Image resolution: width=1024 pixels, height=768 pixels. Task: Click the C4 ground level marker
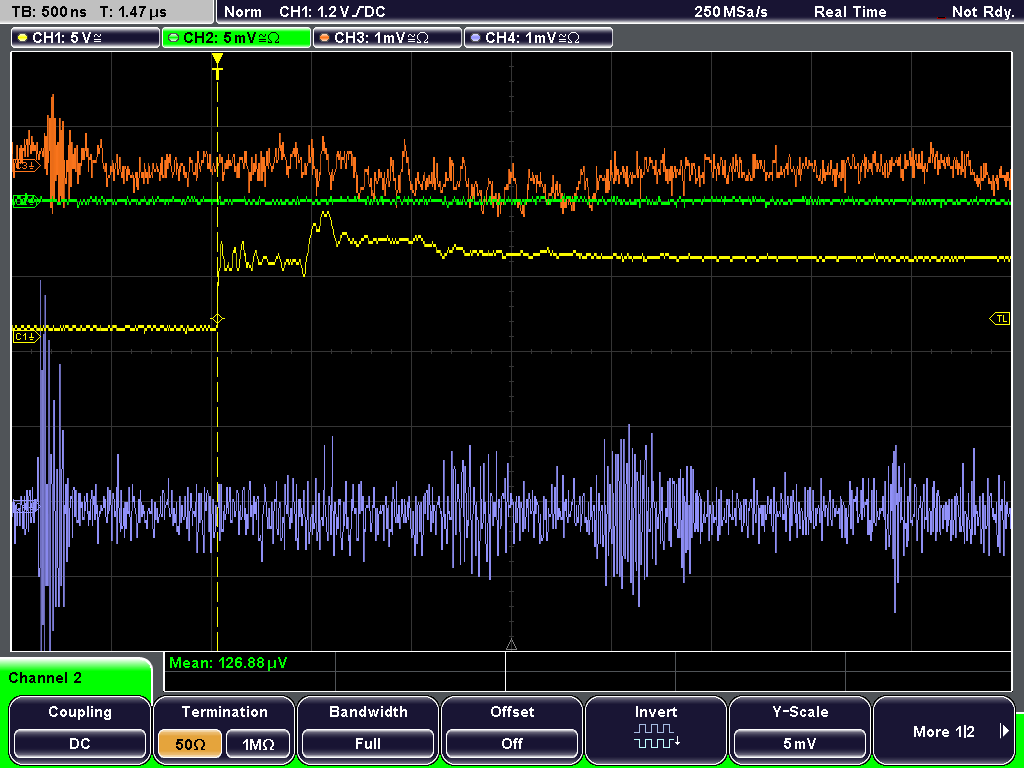click(x=26, y=506)
